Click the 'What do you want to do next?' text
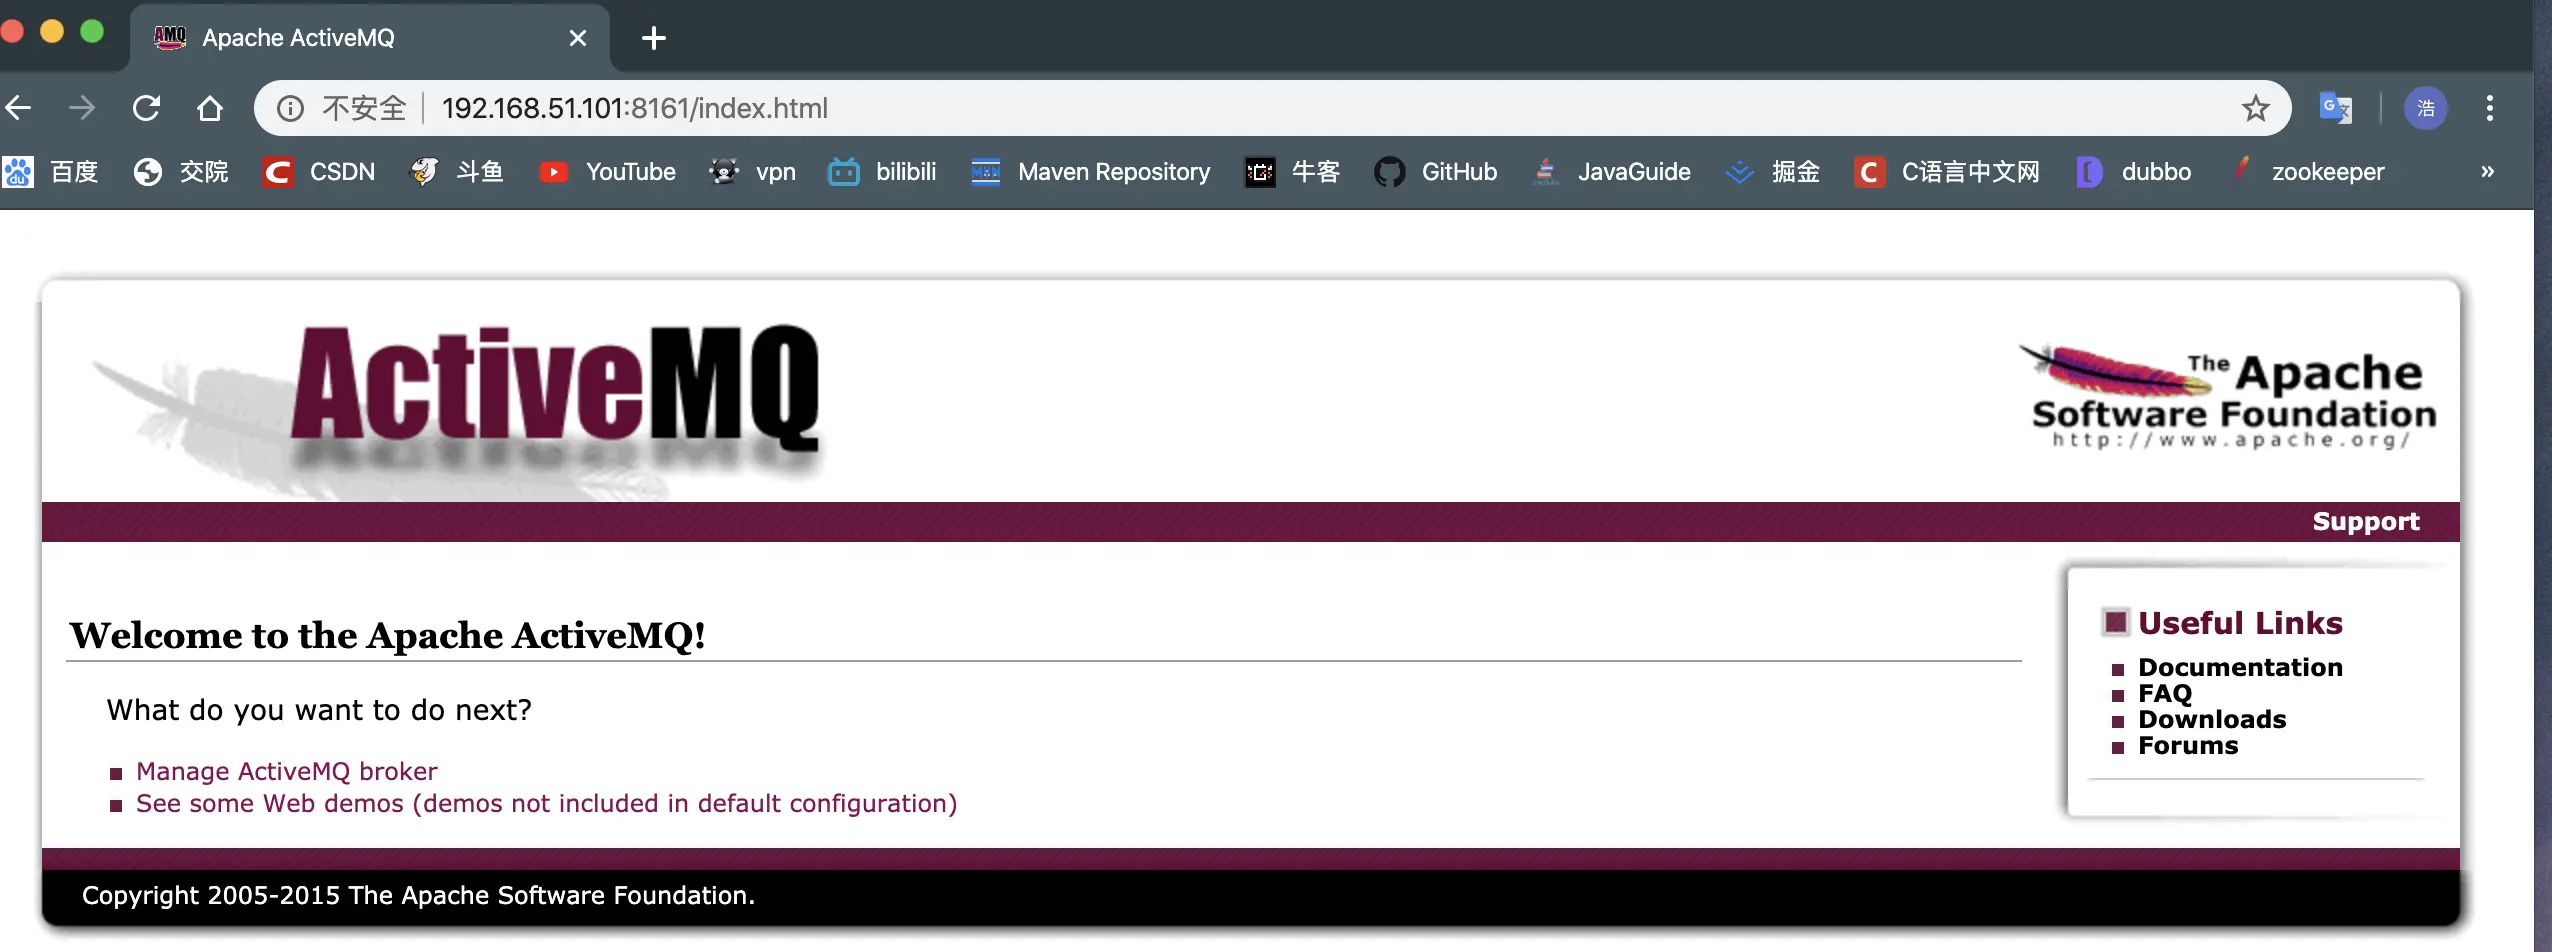This screenshot has width=2552, height=952. (x=319, y=710)
